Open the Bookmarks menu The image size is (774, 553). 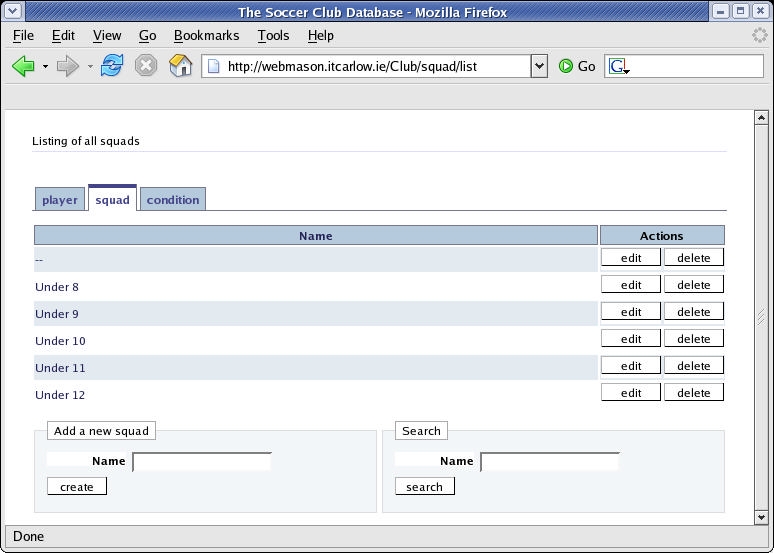[206, 35]
